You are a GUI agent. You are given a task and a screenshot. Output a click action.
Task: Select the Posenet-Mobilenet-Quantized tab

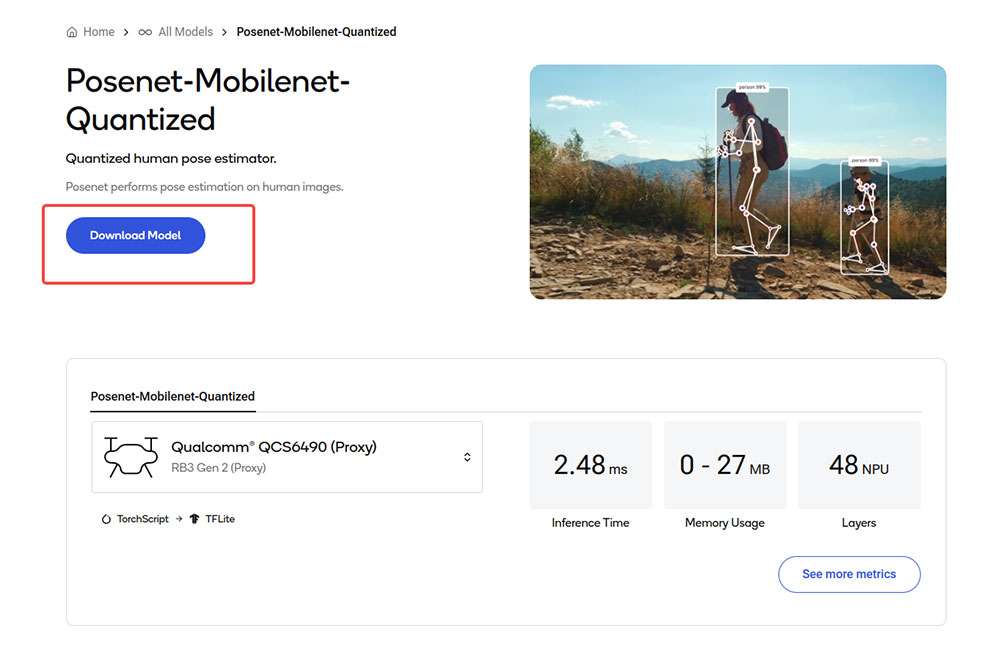point(173,397)
